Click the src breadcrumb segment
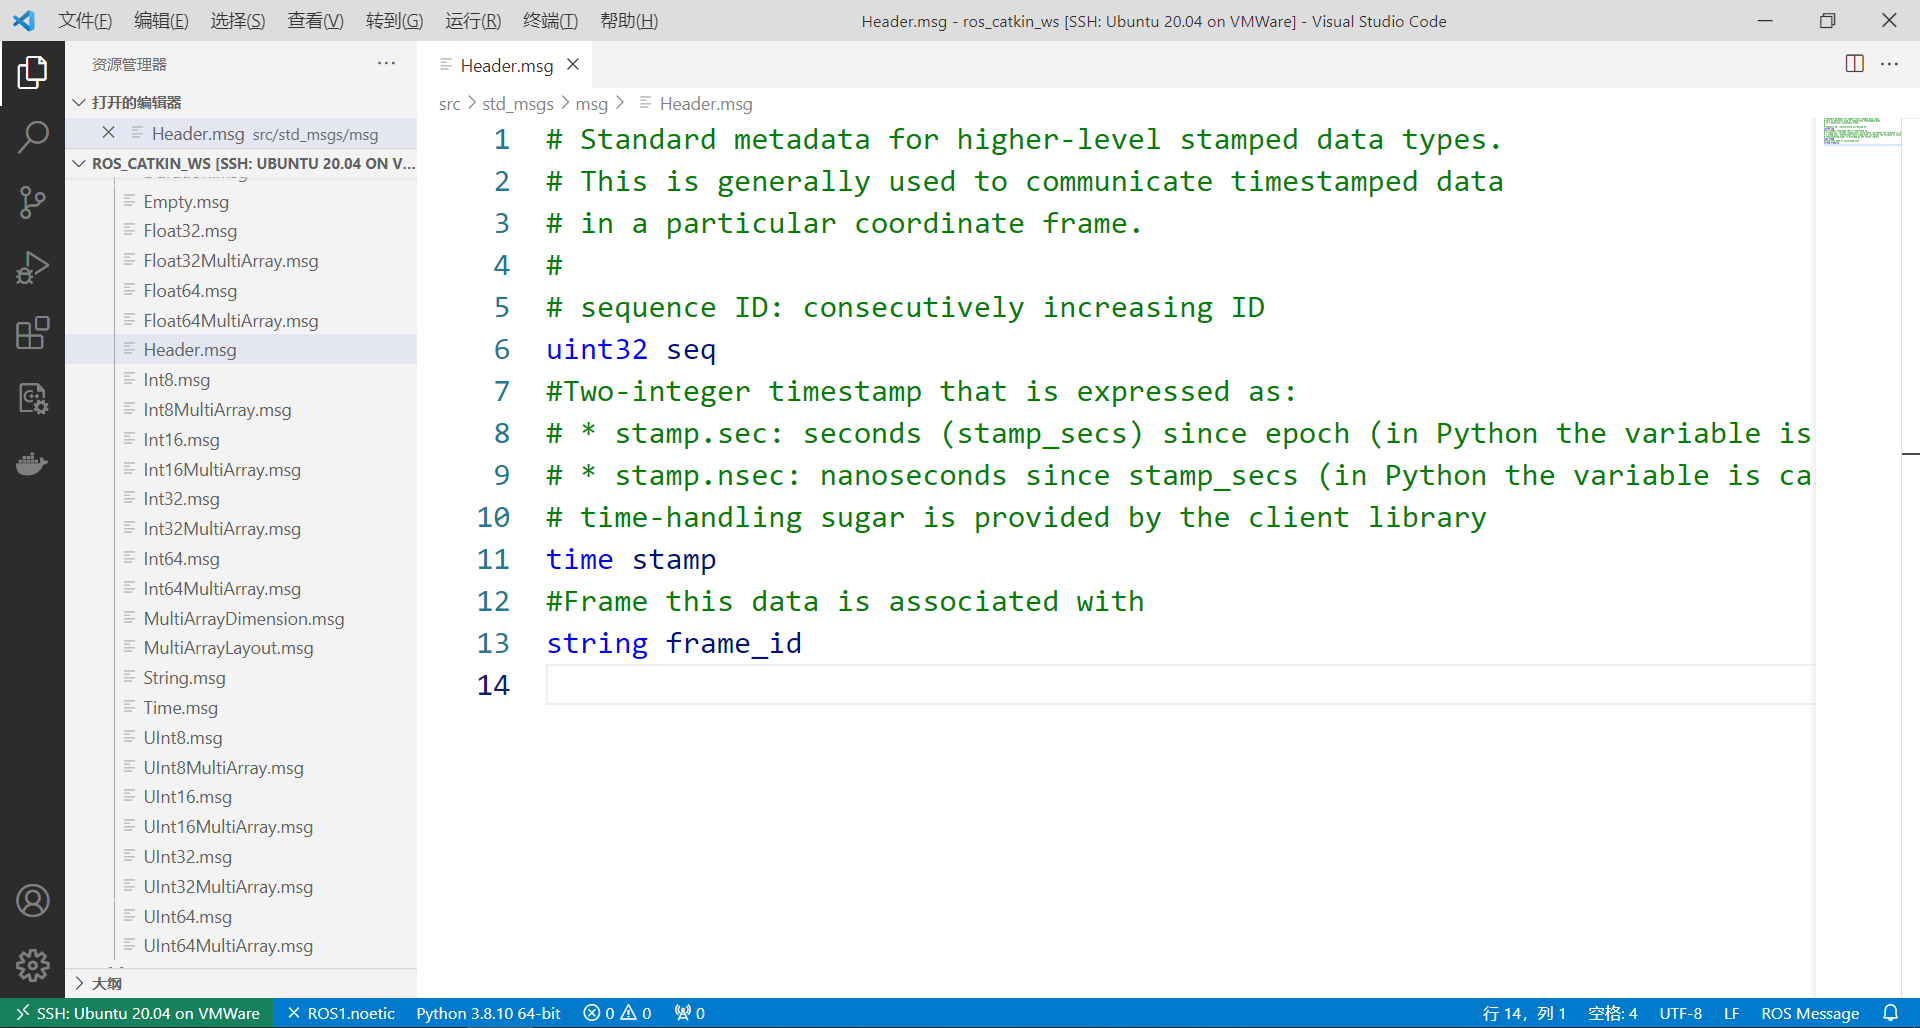The height and width of the screenshot is (1028, 1920). click(449, 104)
